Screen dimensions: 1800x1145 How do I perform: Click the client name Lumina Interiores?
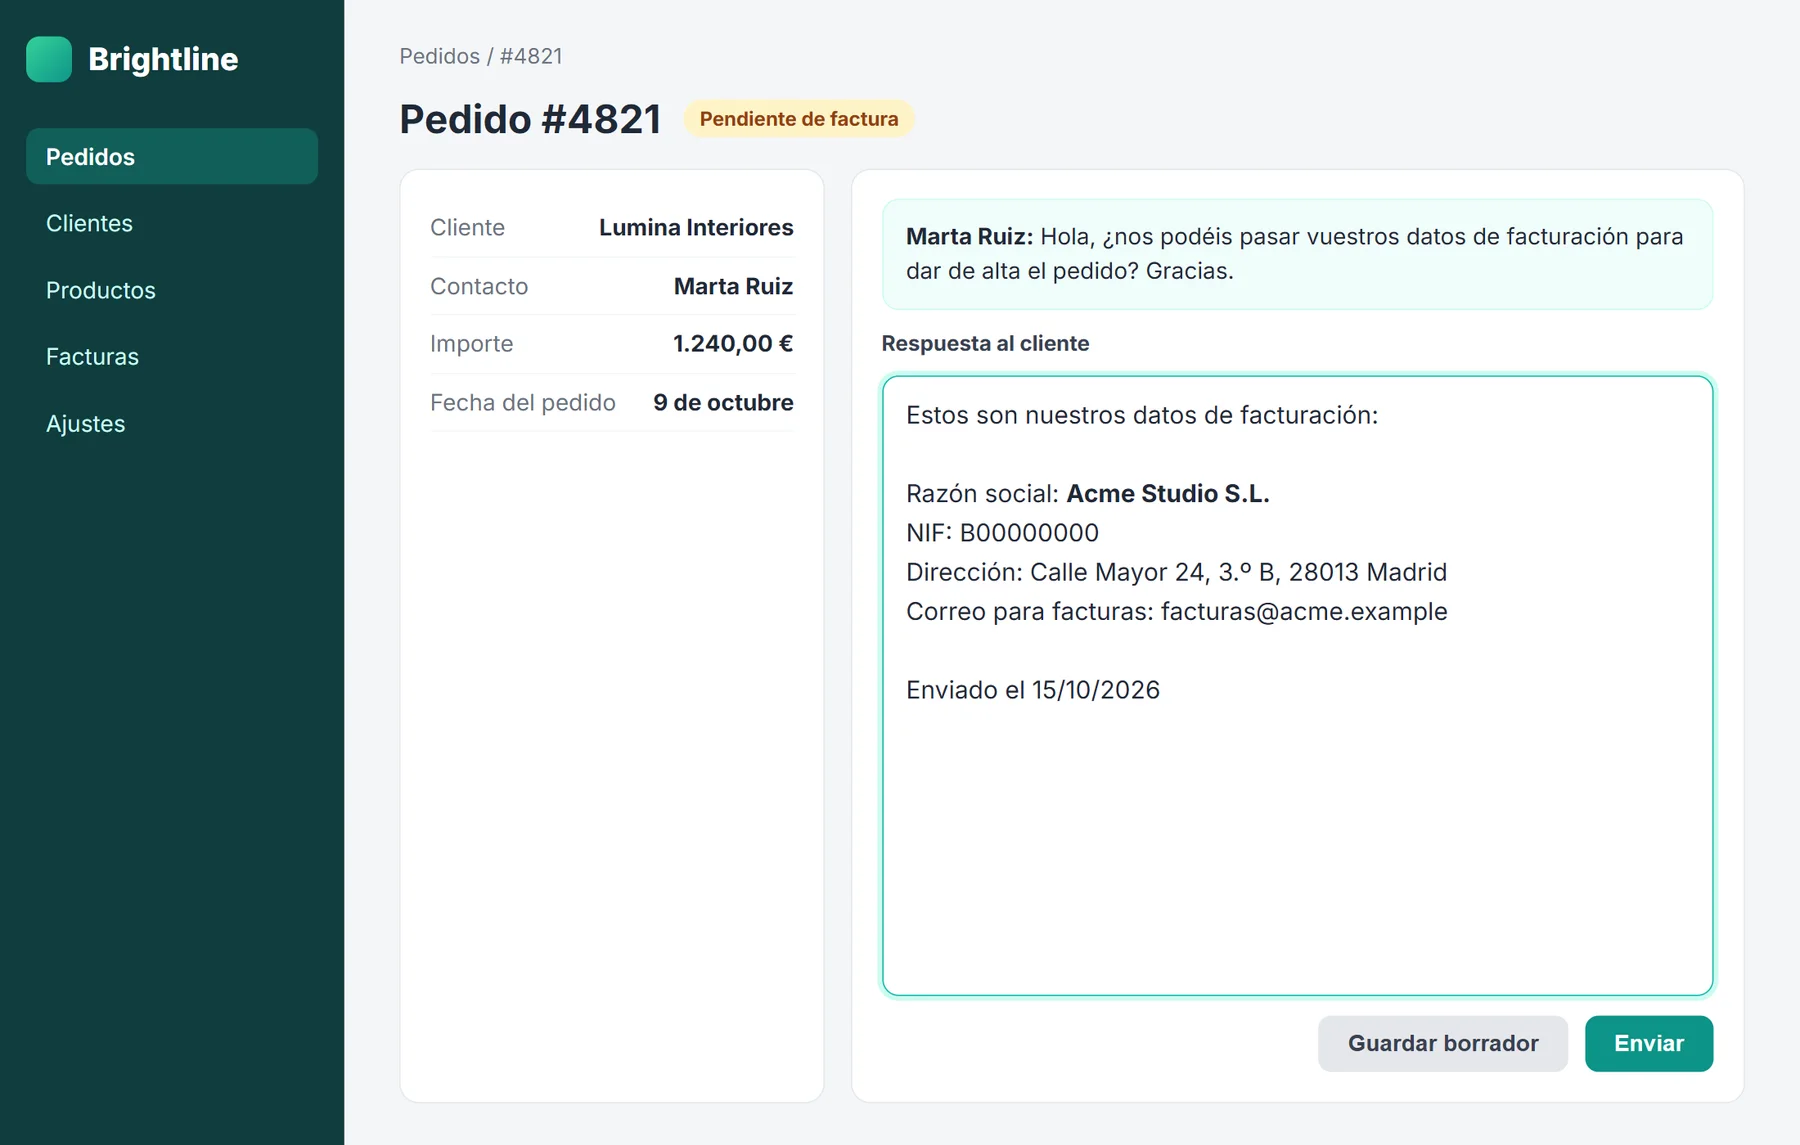tap(696, 227)
